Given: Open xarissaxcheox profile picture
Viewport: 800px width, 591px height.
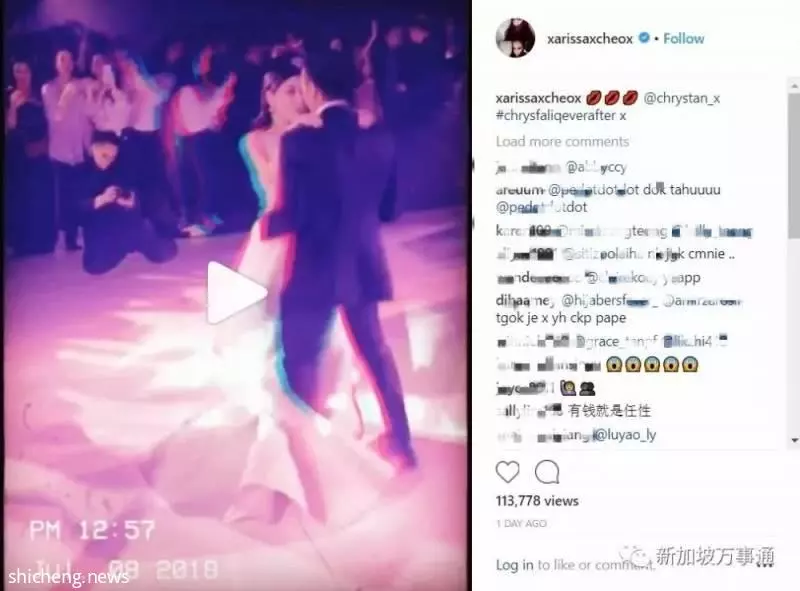Looking at the screenshot, I should [x=515, y=38].
